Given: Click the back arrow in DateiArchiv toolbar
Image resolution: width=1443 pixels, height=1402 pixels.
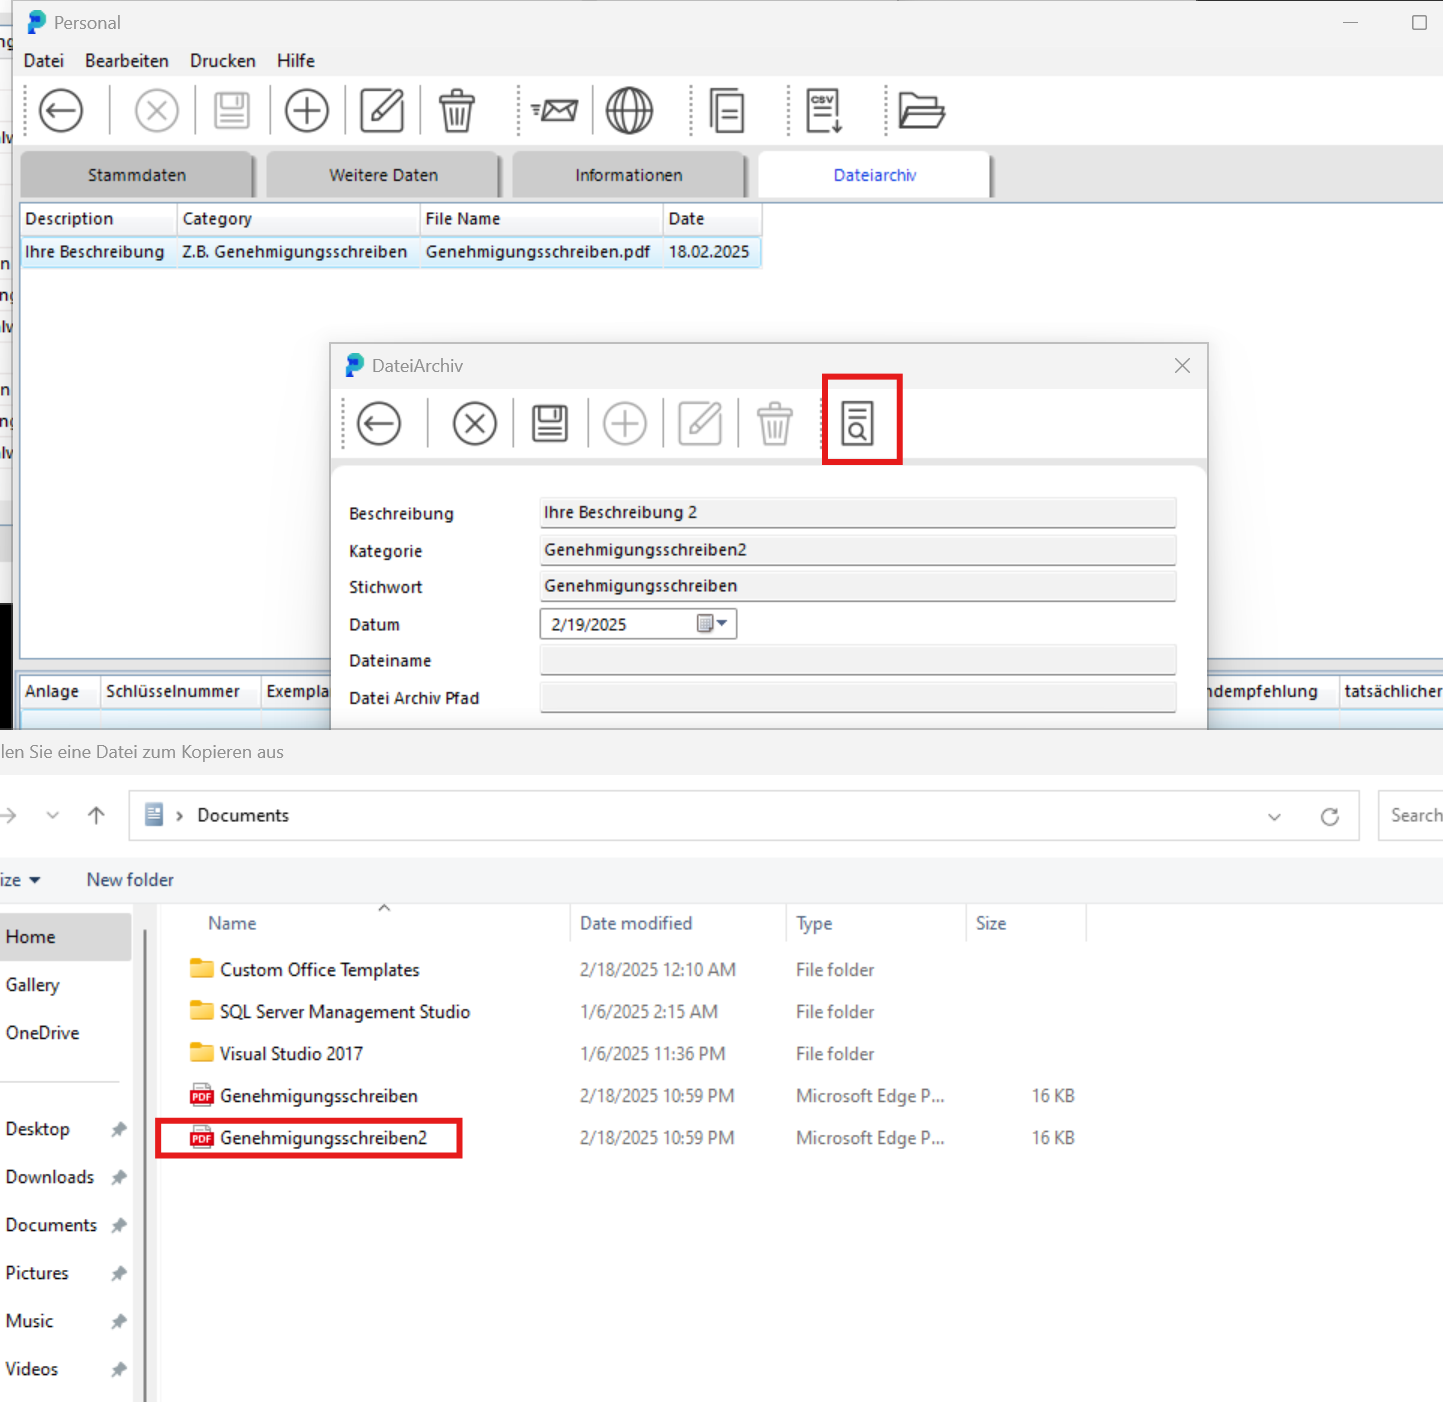Looking at the screenshot, I should pyautogui.click(x=379, y=424).
